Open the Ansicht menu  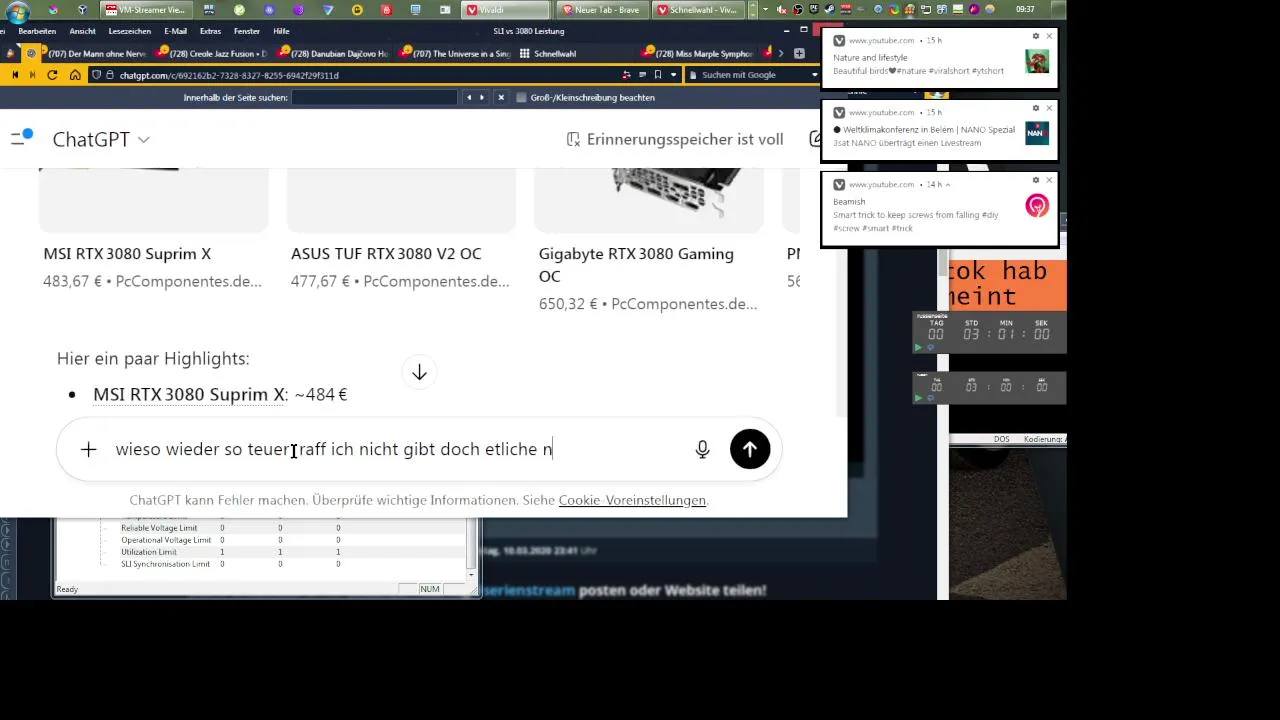(x=82, y=31)
